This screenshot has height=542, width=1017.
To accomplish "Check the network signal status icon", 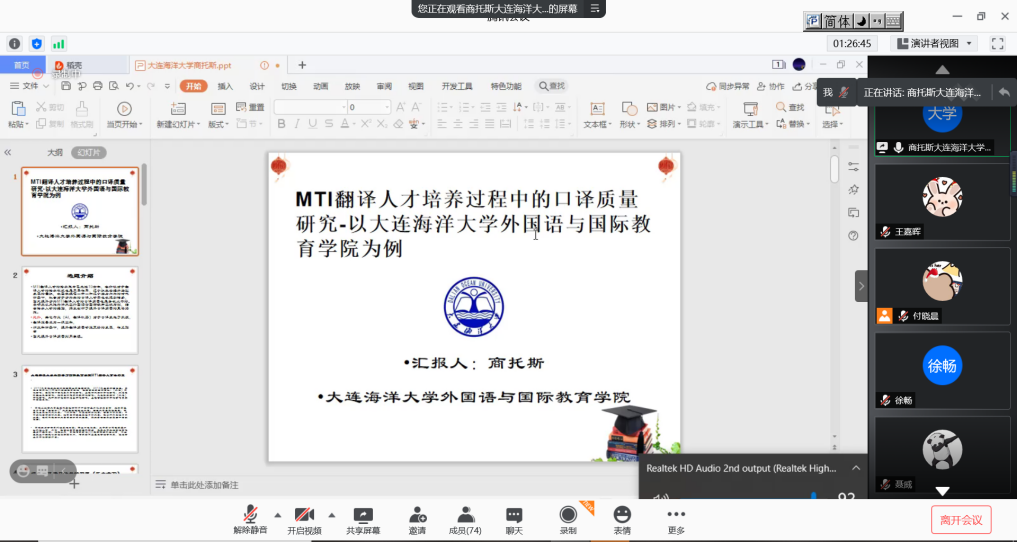I will coord(59,44).
